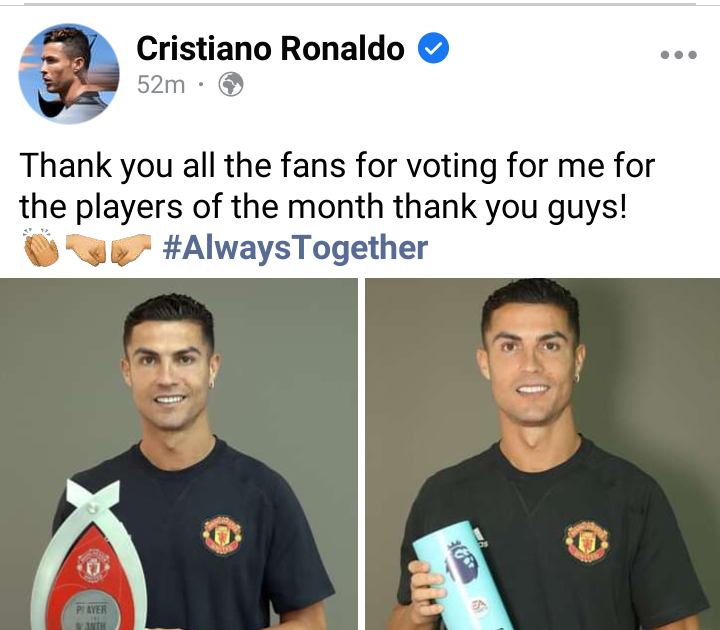
Task: Click the left-facing fist emoji
Action: click(131, 249)
